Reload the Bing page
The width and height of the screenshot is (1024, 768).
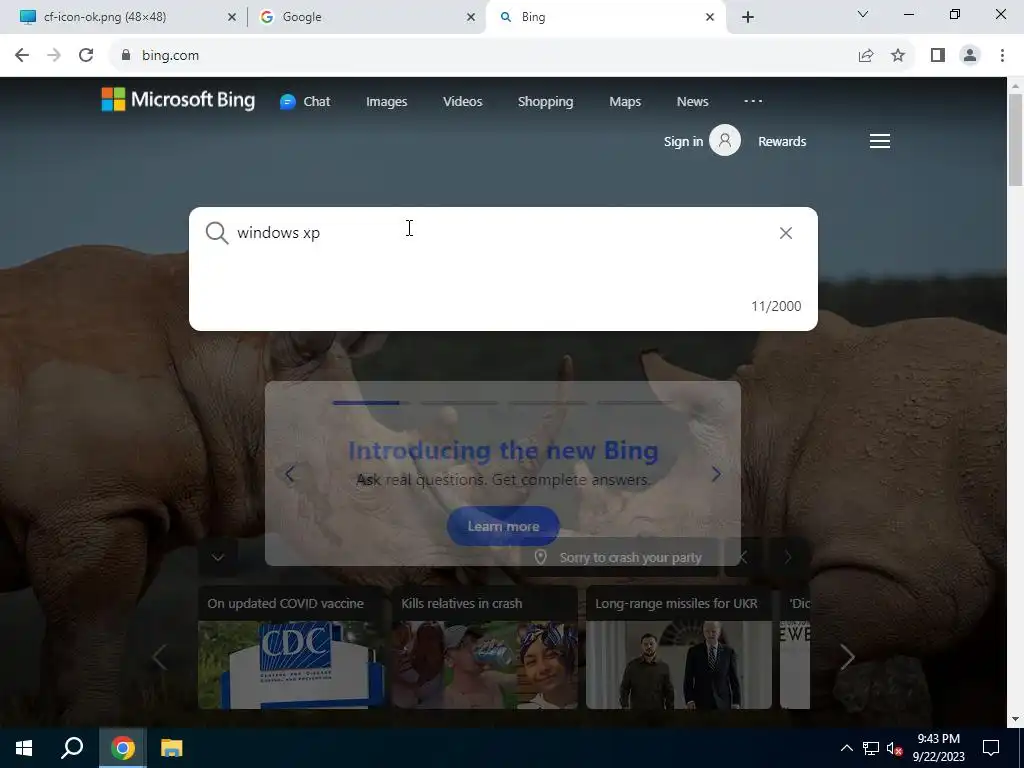tap(86, 56)
